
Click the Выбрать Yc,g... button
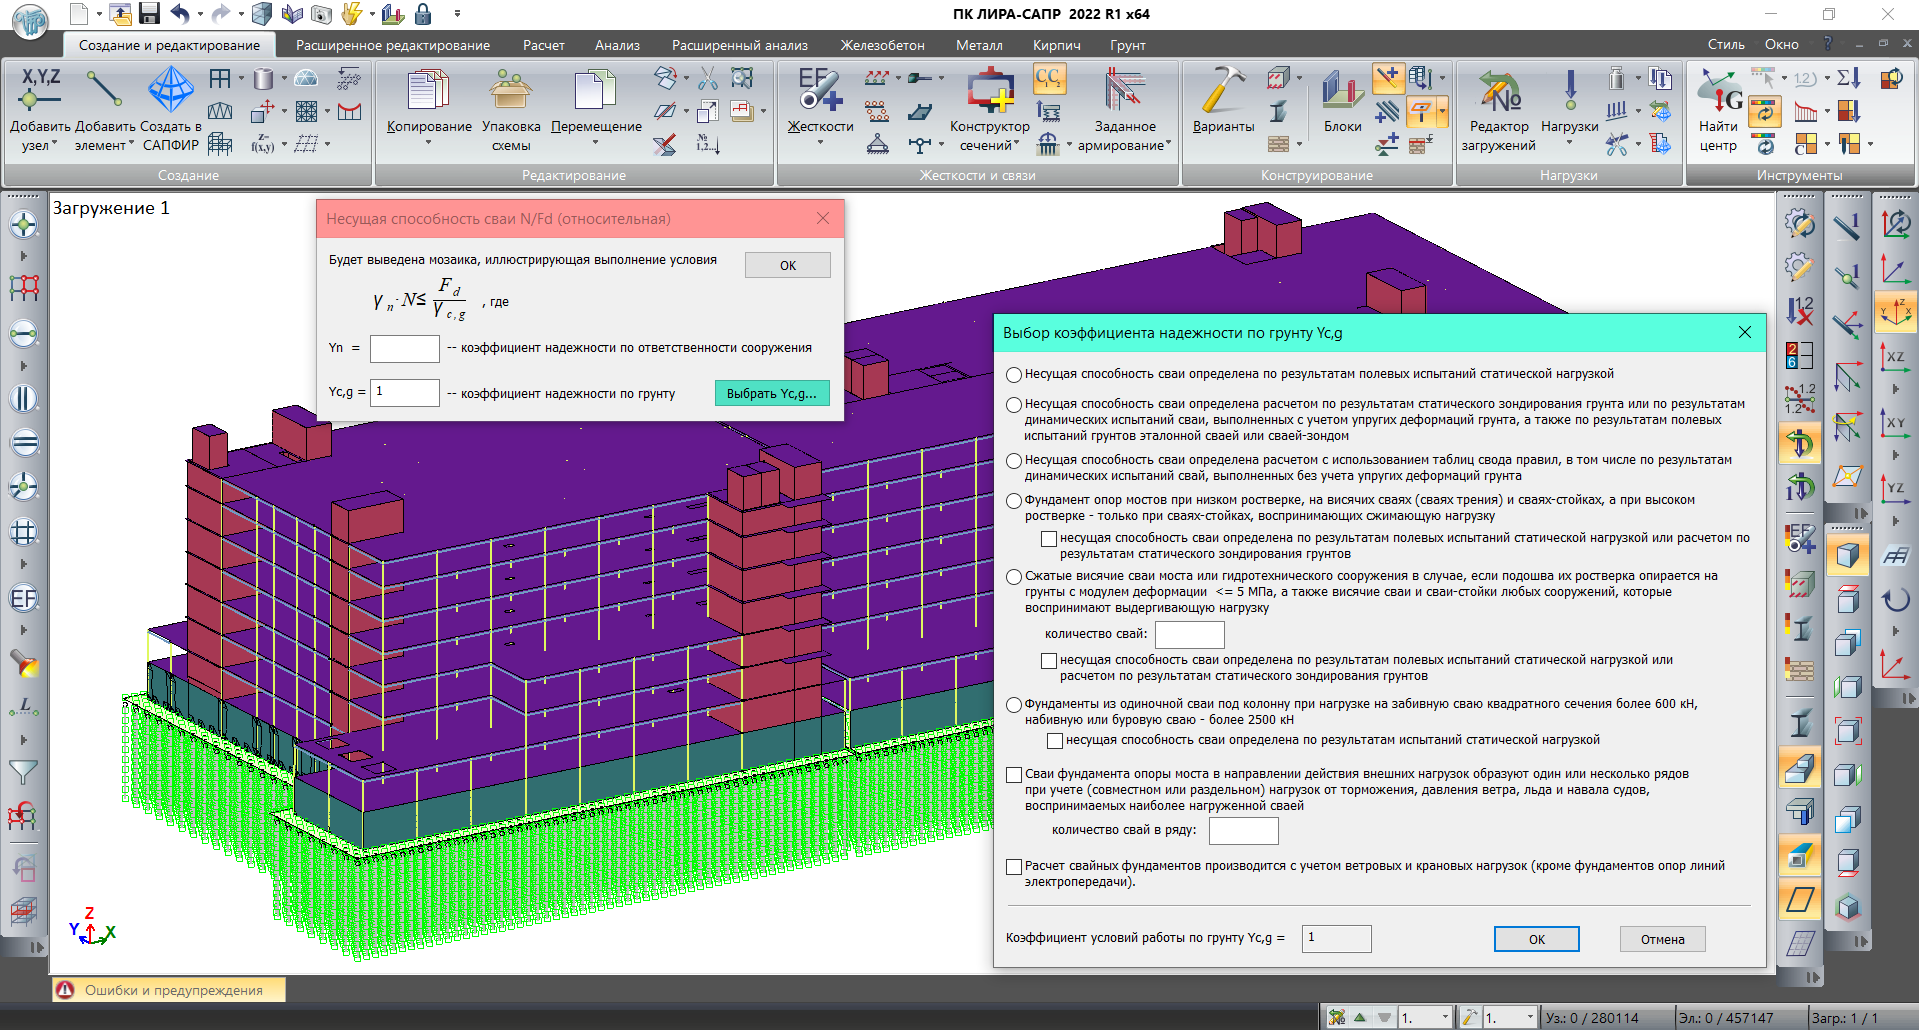[x=771, y=394]
